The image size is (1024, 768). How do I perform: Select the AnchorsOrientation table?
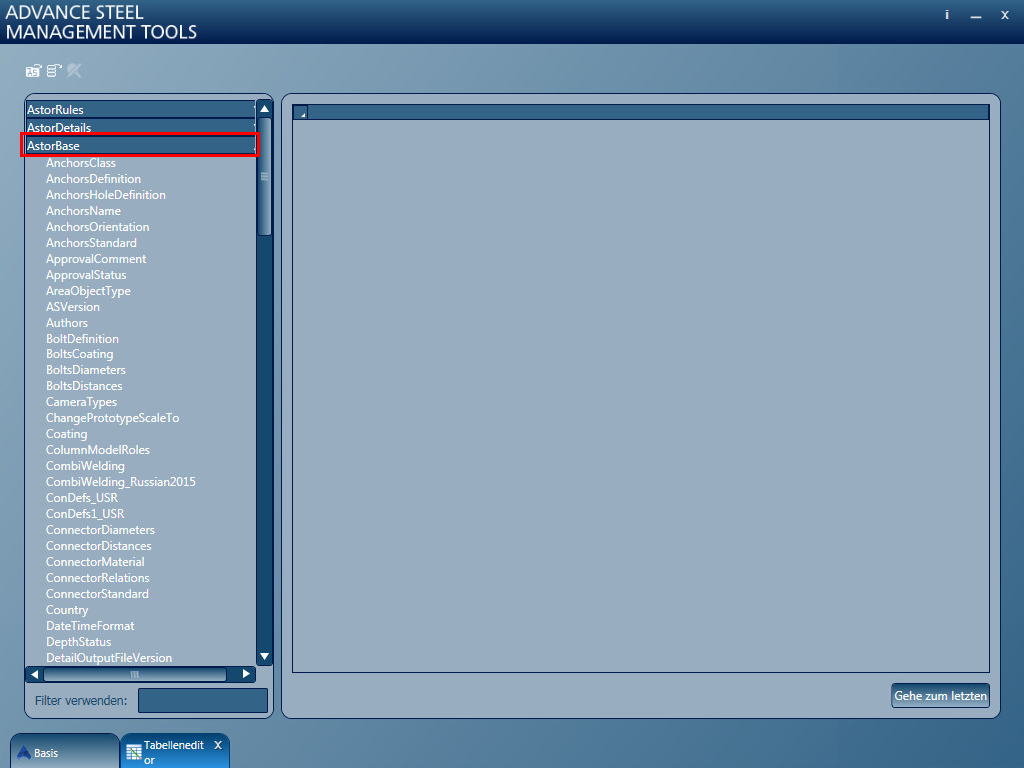tap(97, 227)
